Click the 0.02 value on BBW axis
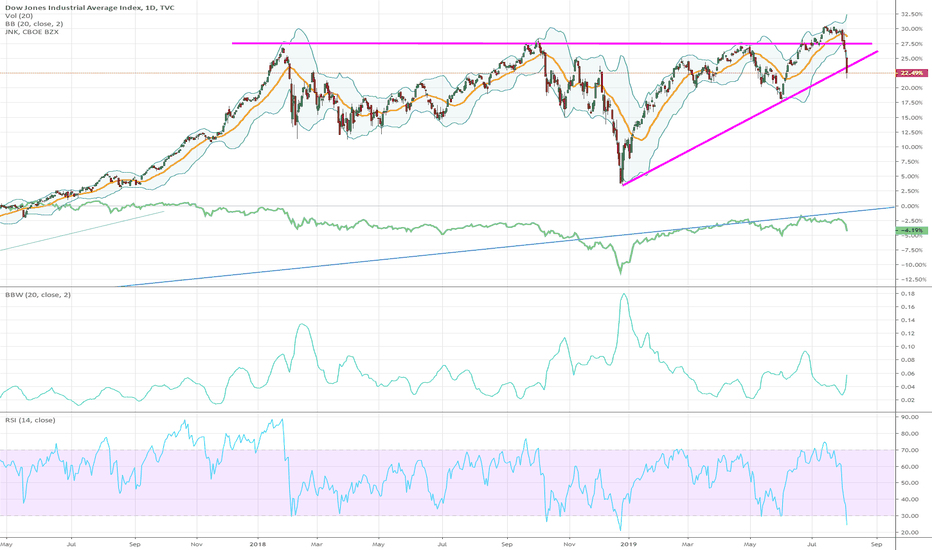 (907, 400)
